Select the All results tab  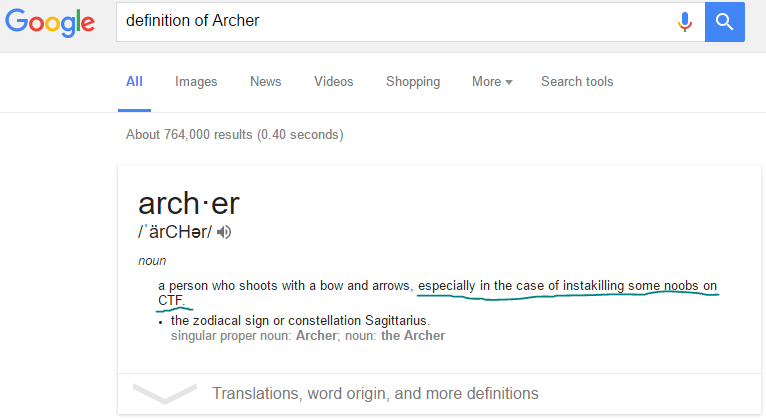click(134, 82)
